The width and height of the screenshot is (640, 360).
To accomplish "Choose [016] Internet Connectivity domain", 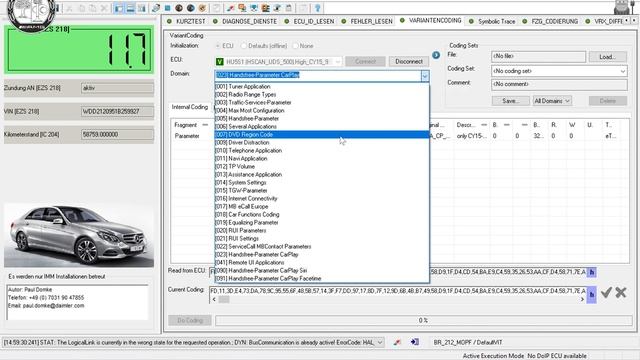I will 322,198.
